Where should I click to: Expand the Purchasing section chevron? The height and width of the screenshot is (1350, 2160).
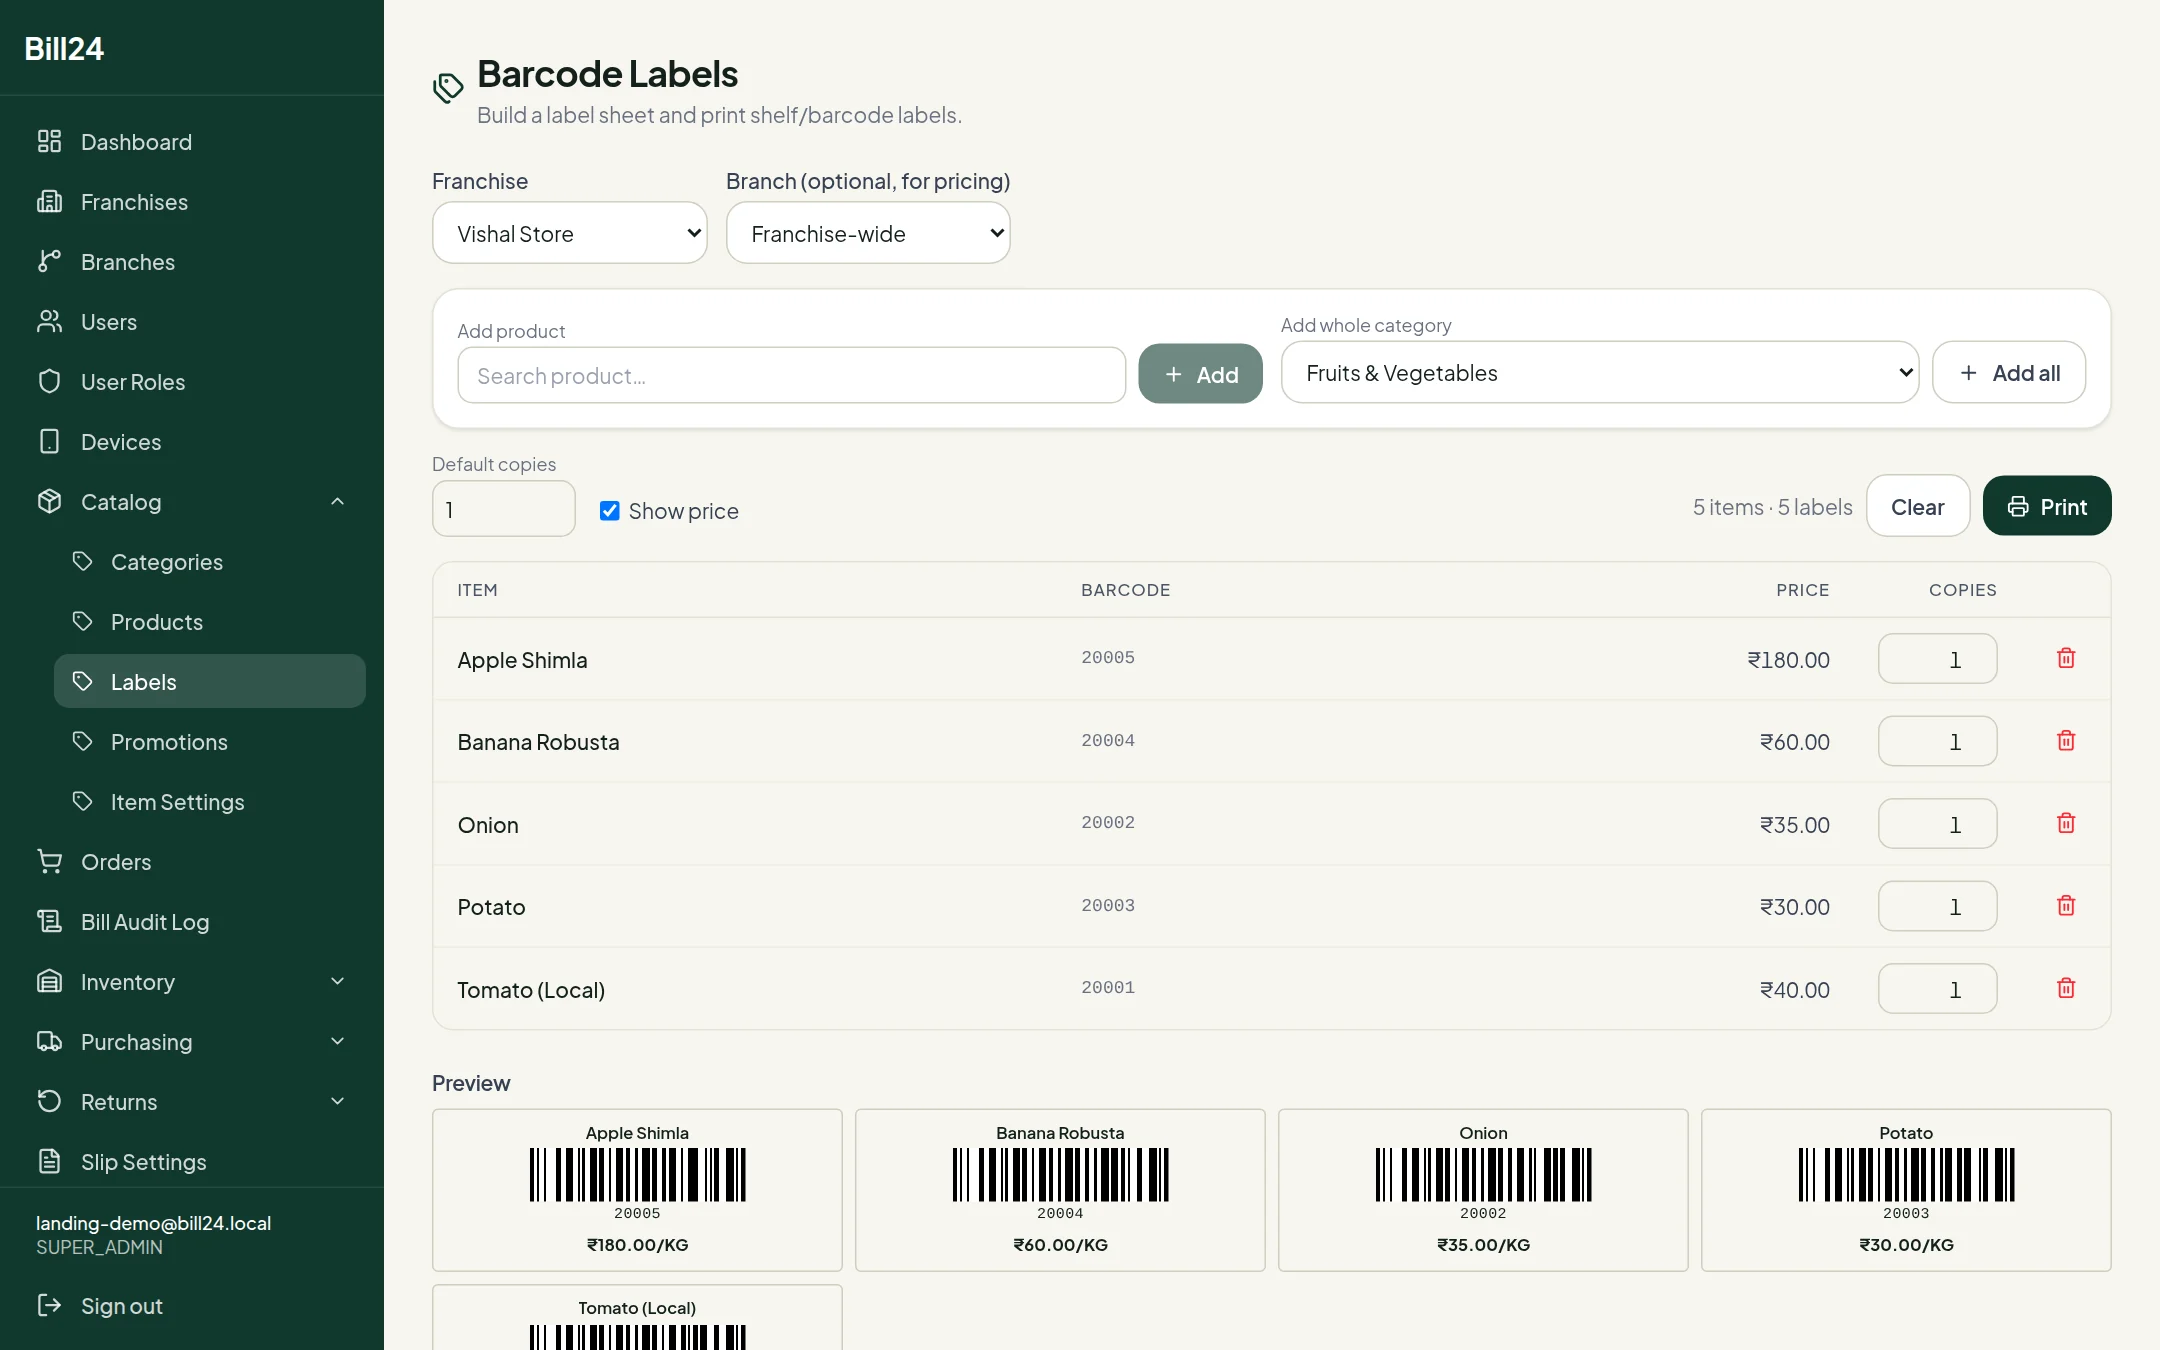(x=338, y=1041)
